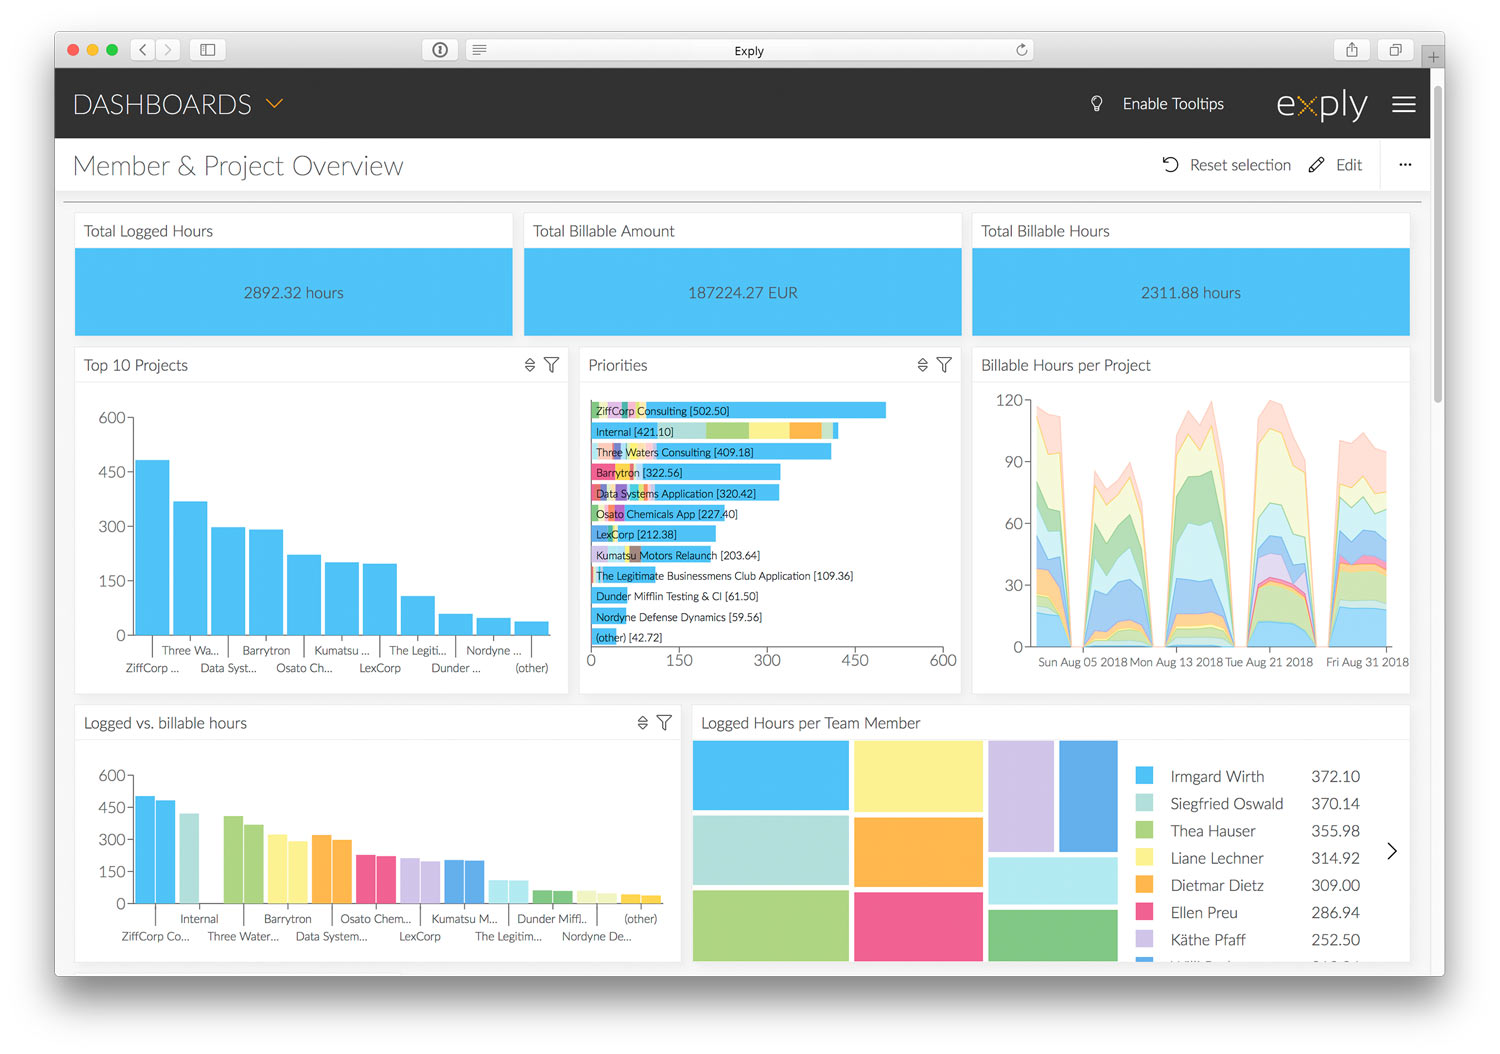Filter the Top 10 Projects widget
The height and width of the screenshot is (1054, 1500).
tap(551, 365)
